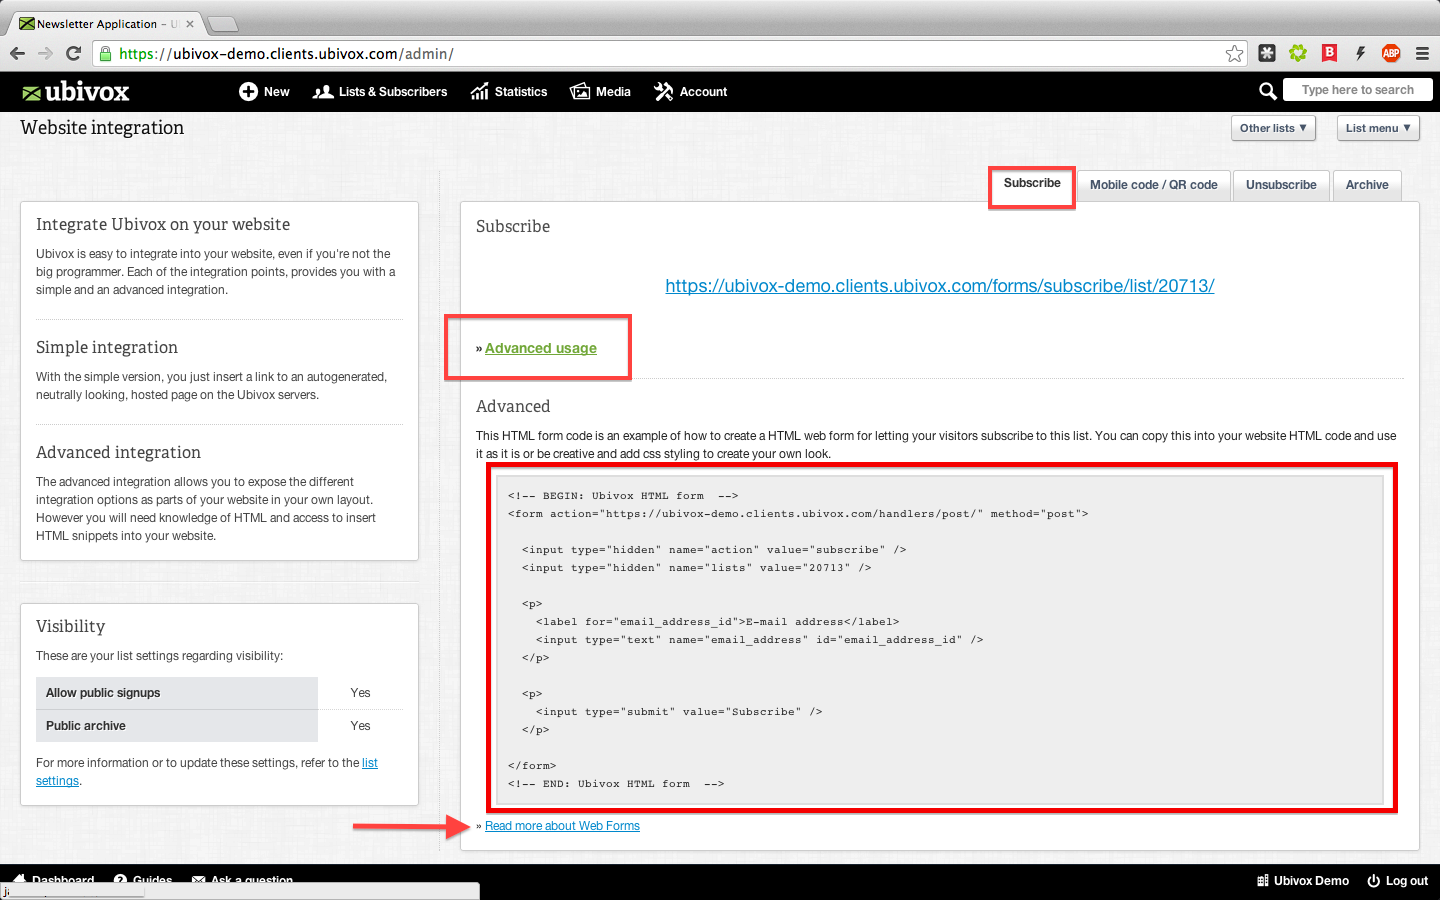Click the 'Subscribe' panel heading
Screen dimensions: 1440x900
(x=513, y=227)
